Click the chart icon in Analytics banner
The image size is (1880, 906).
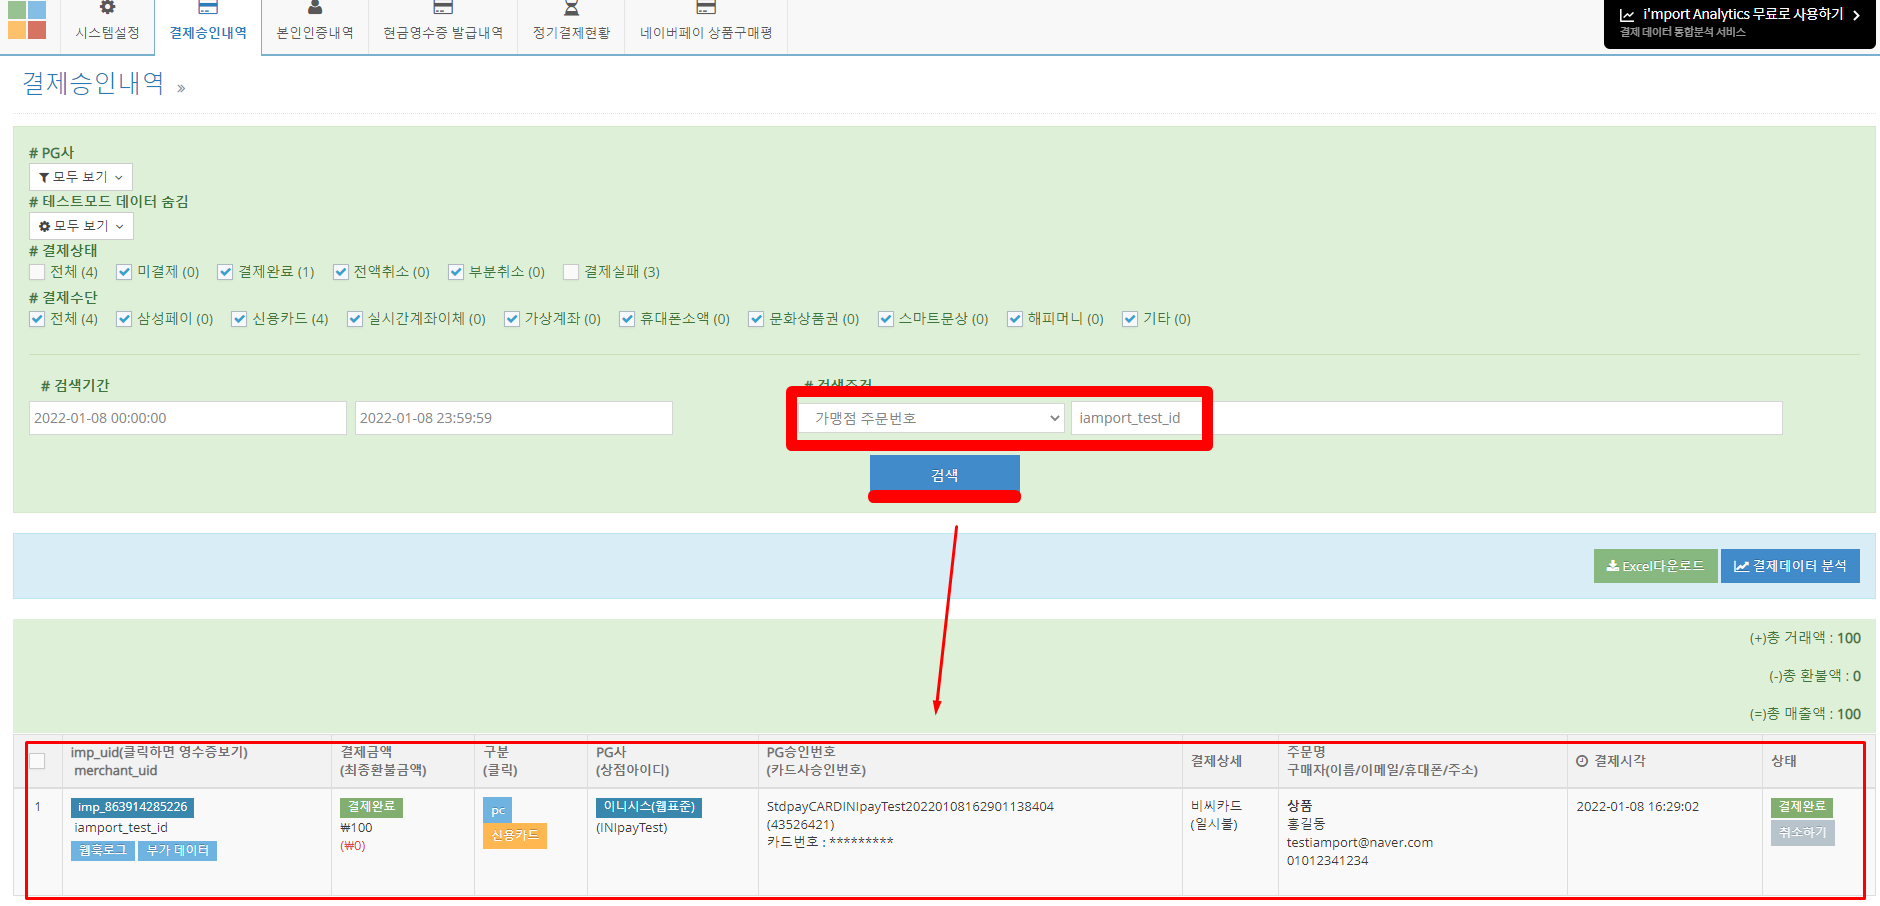pos(1627,15)
